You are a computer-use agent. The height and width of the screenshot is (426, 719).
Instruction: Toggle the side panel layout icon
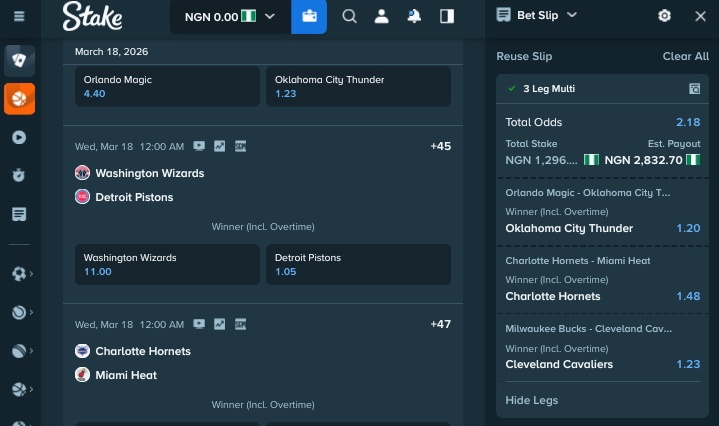tap(447, 17)
